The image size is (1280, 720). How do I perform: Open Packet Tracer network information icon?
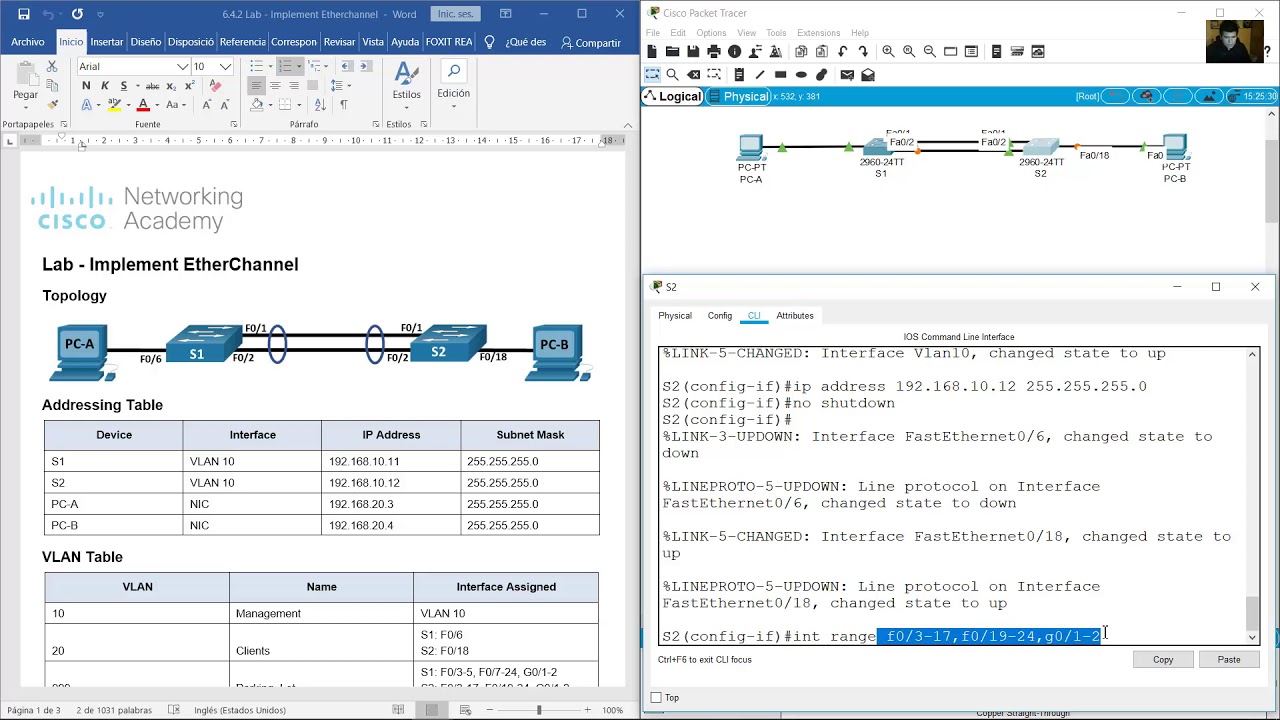pyautogui.click(x=734, y=51)
